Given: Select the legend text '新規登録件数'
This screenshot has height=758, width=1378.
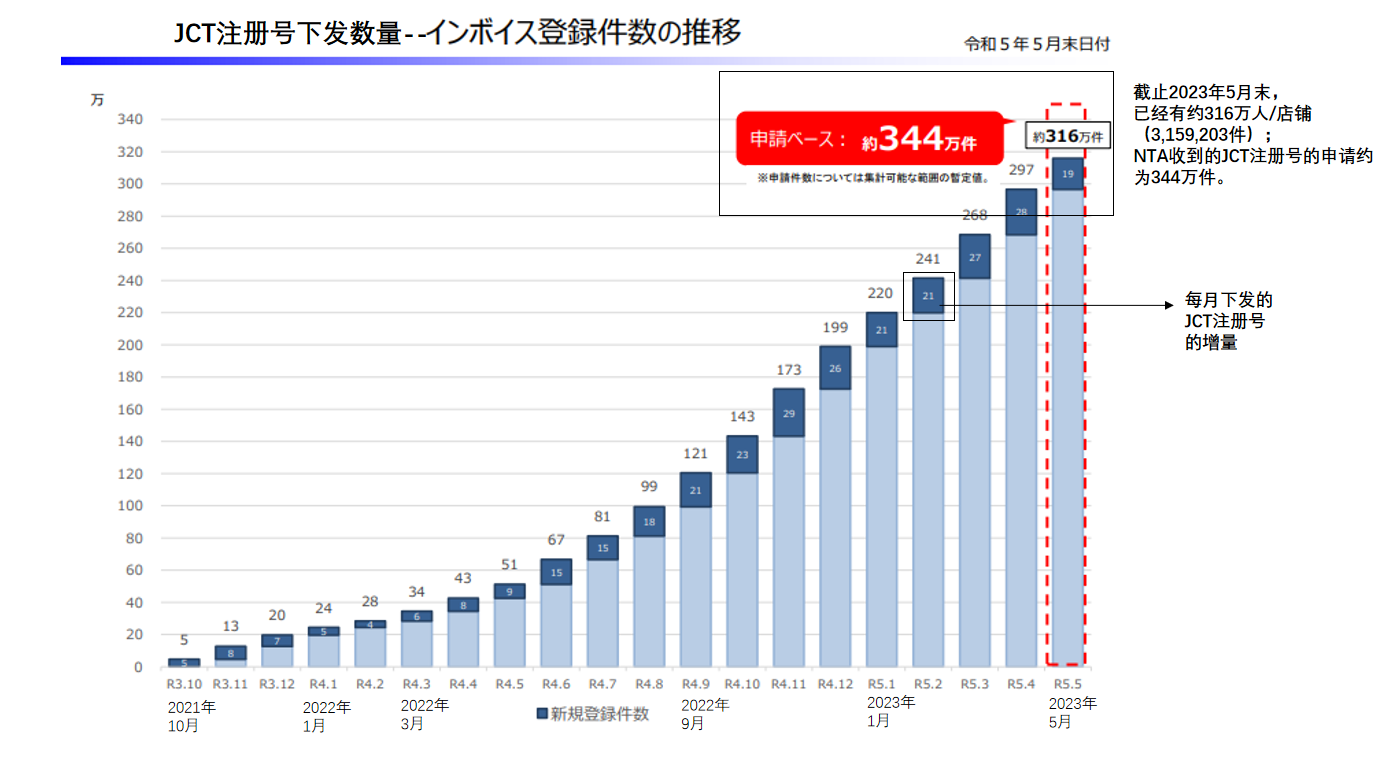Looking at the screenshot, I should pos(600,714).
